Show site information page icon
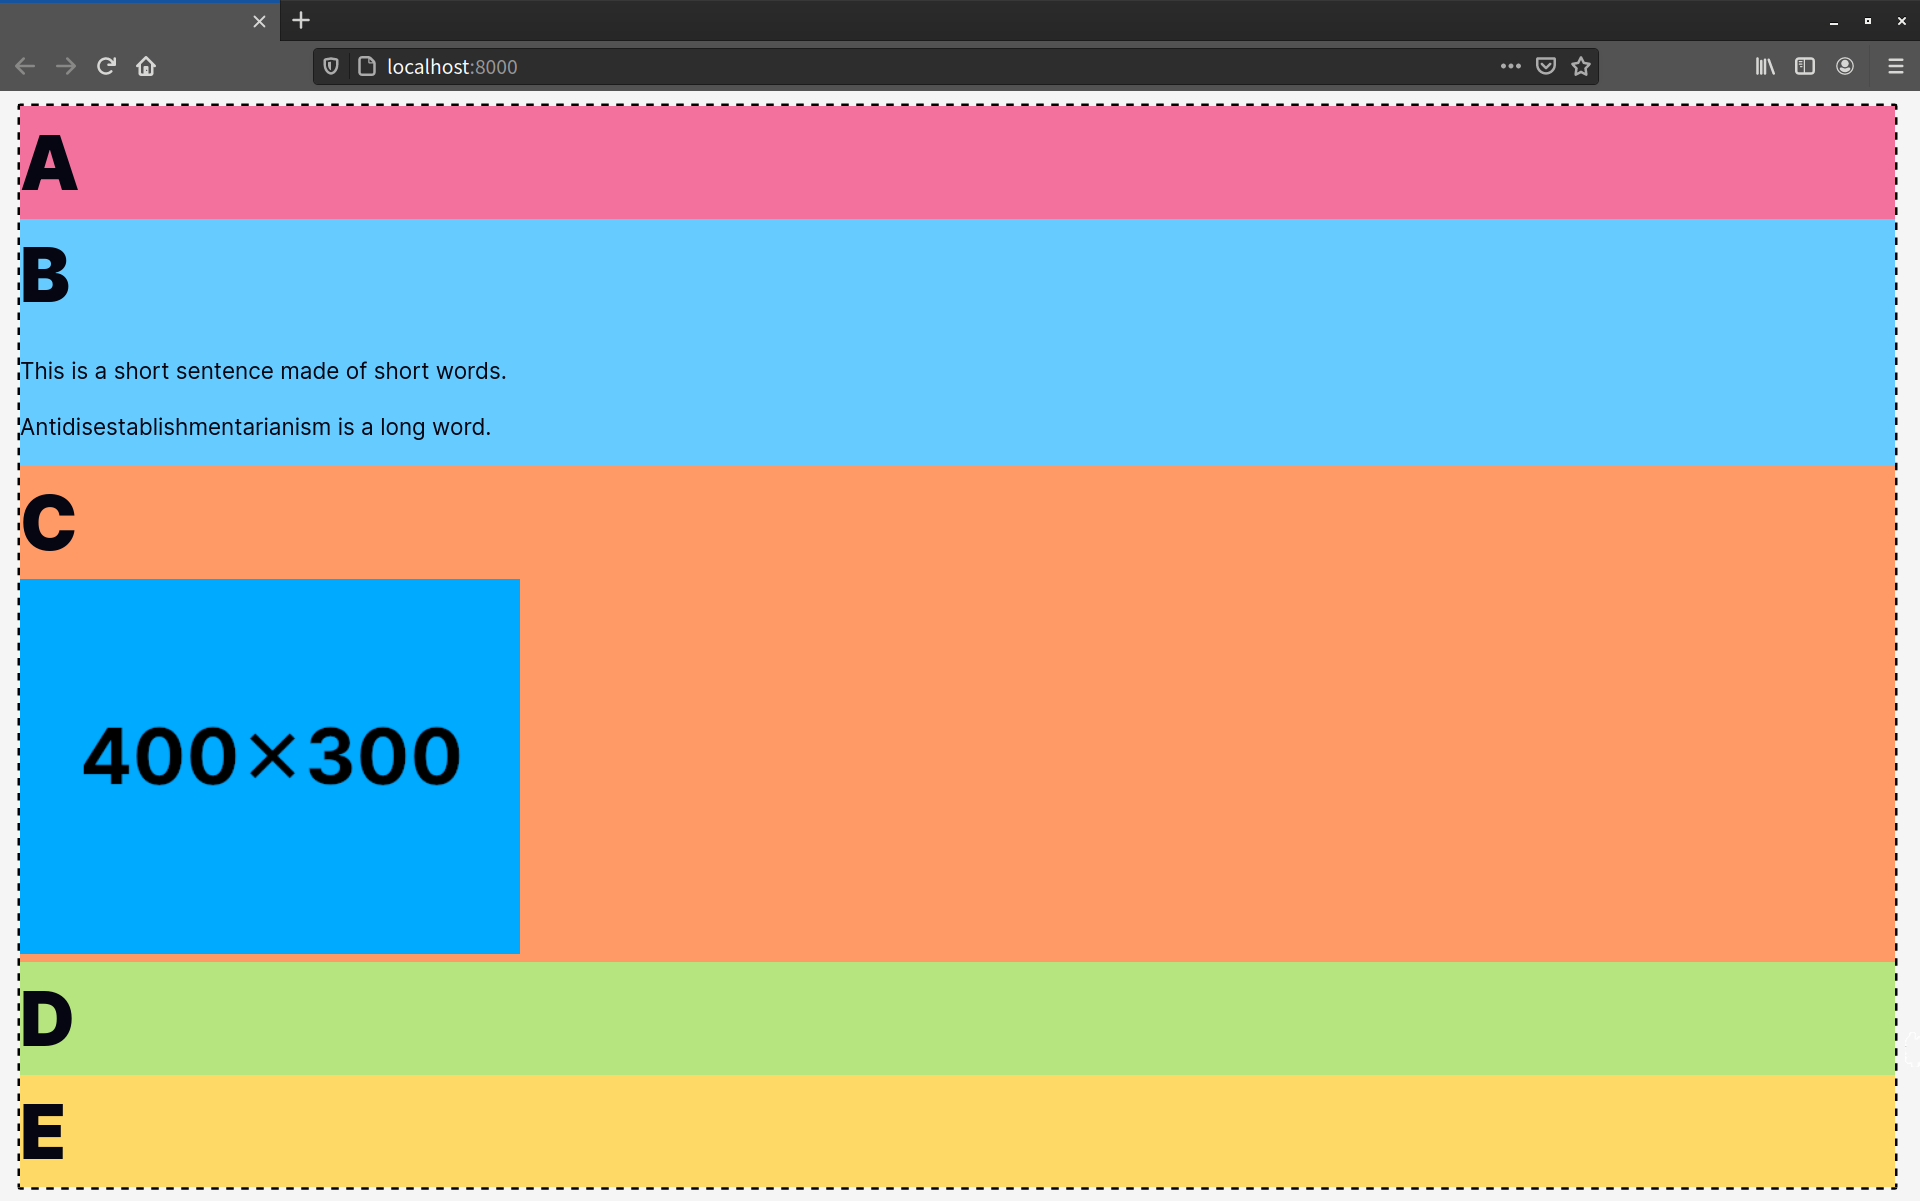Image resolution: width=1920 pixels, height=1201 pixels. [x=367, y=66]
